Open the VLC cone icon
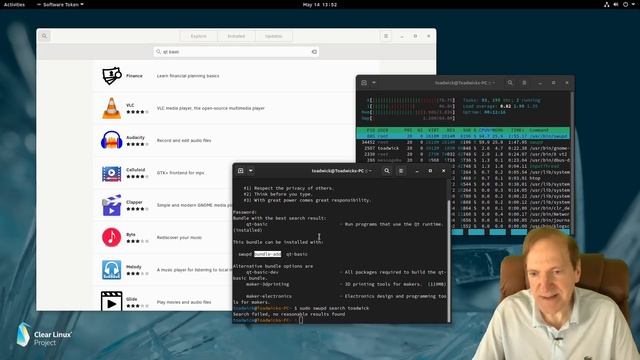The height and width of the screenshot is (360, 640). click(111, 108)
